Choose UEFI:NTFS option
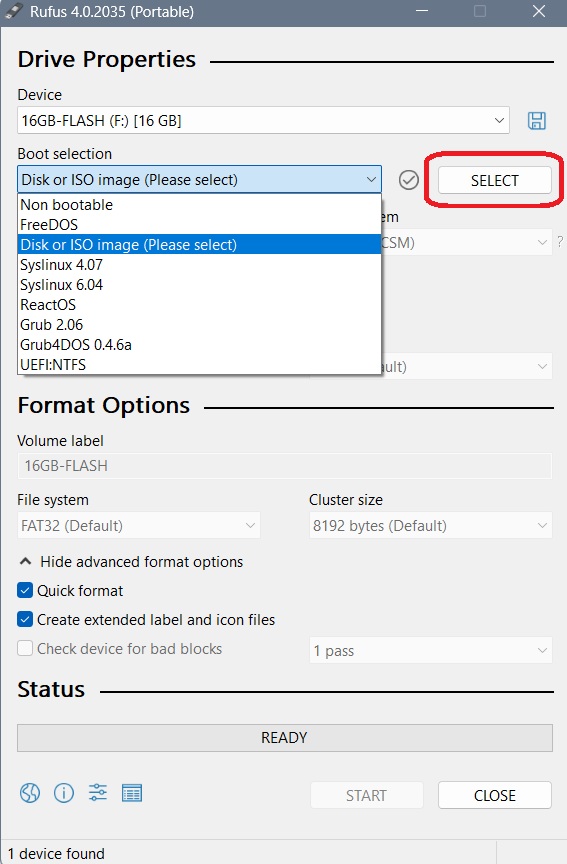The width and height of the screenshot is (567, 864). coord(199,365)
